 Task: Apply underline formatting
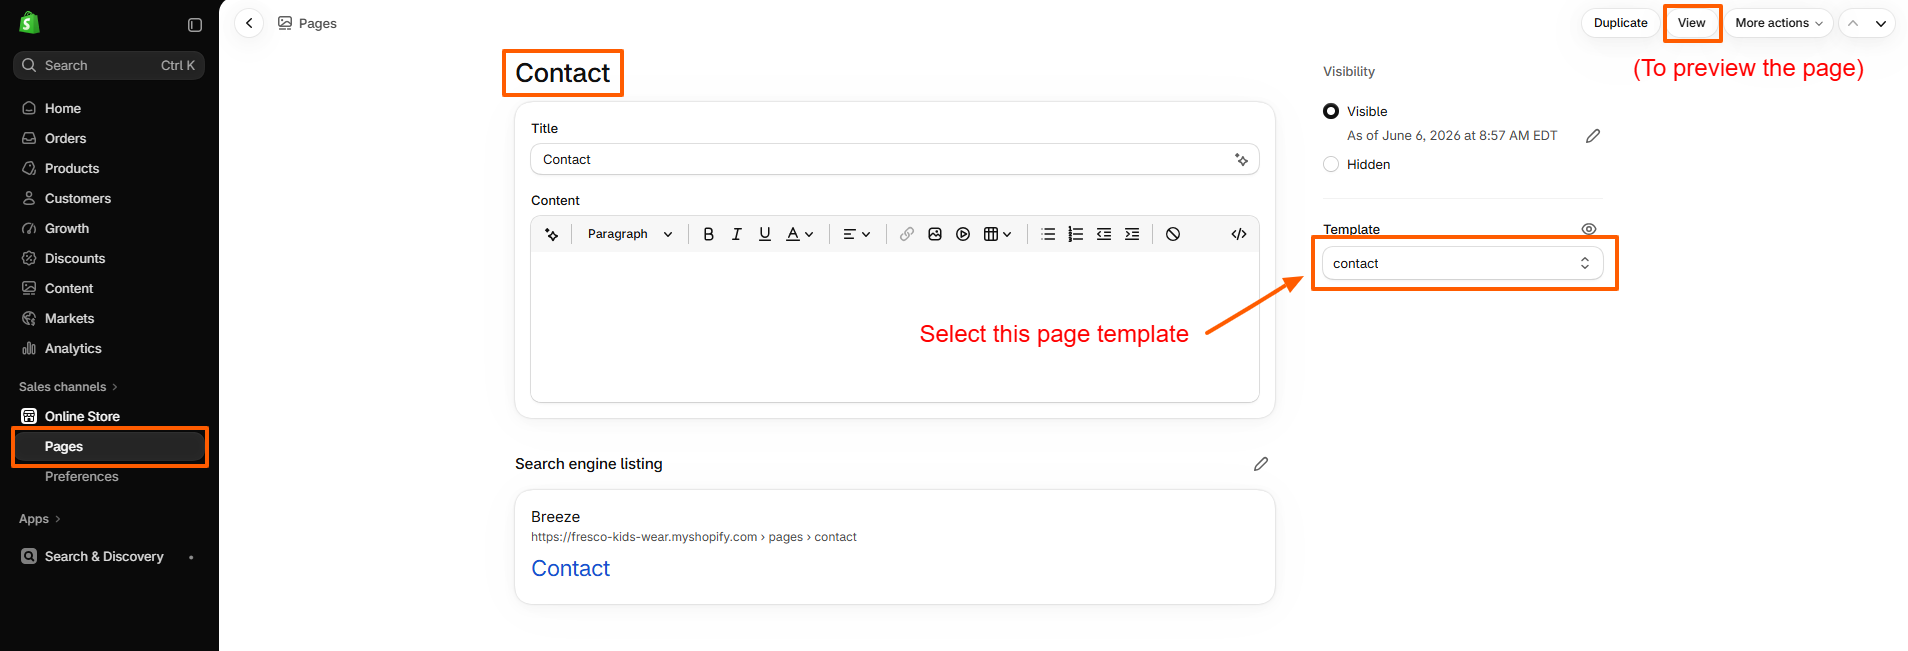(765, 234)
